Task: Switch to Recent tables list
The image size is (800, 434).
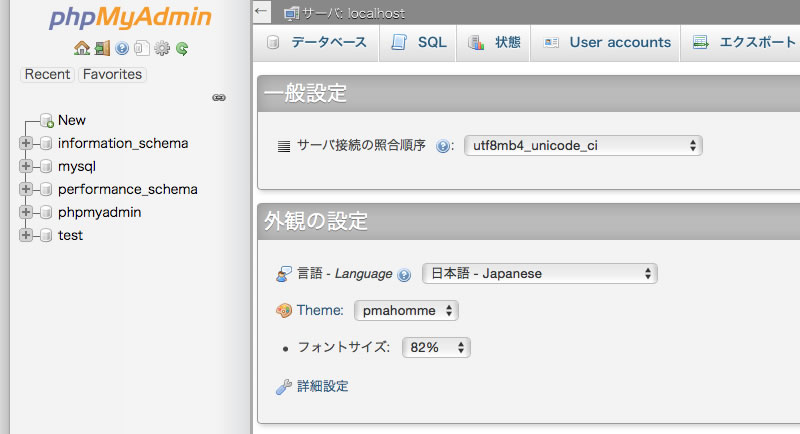Action: click(x=47, y=74)
